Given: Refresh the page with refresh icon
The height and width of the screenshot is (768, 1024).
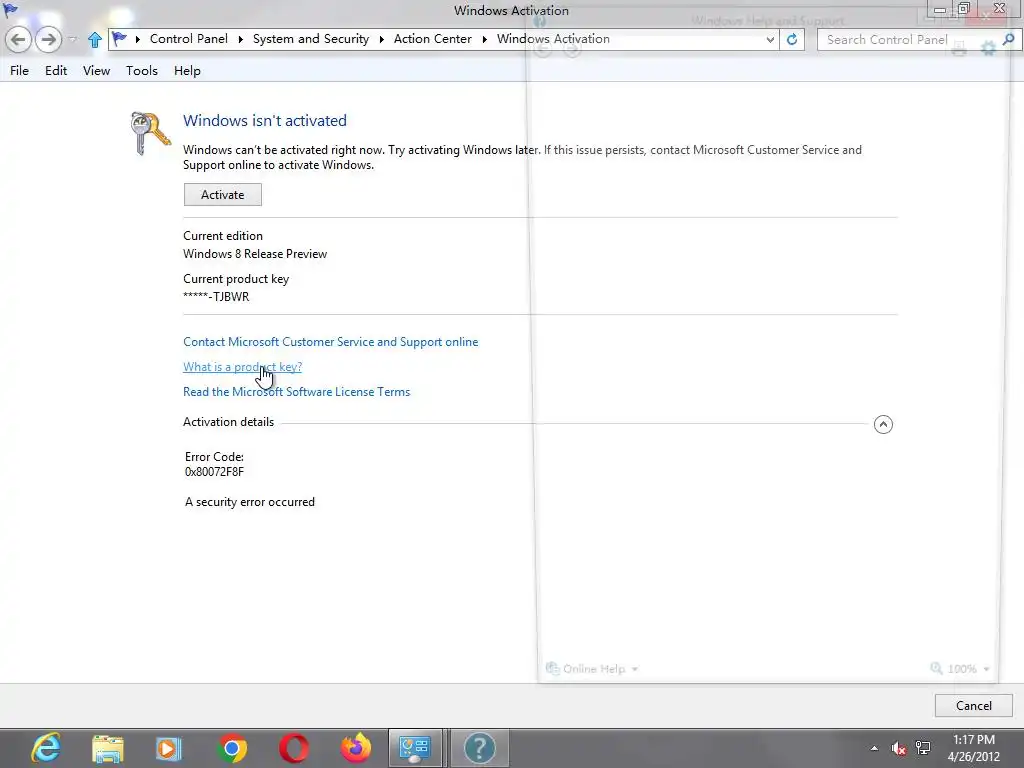Looking at the screenshot, I should click(x=792, y=40).
